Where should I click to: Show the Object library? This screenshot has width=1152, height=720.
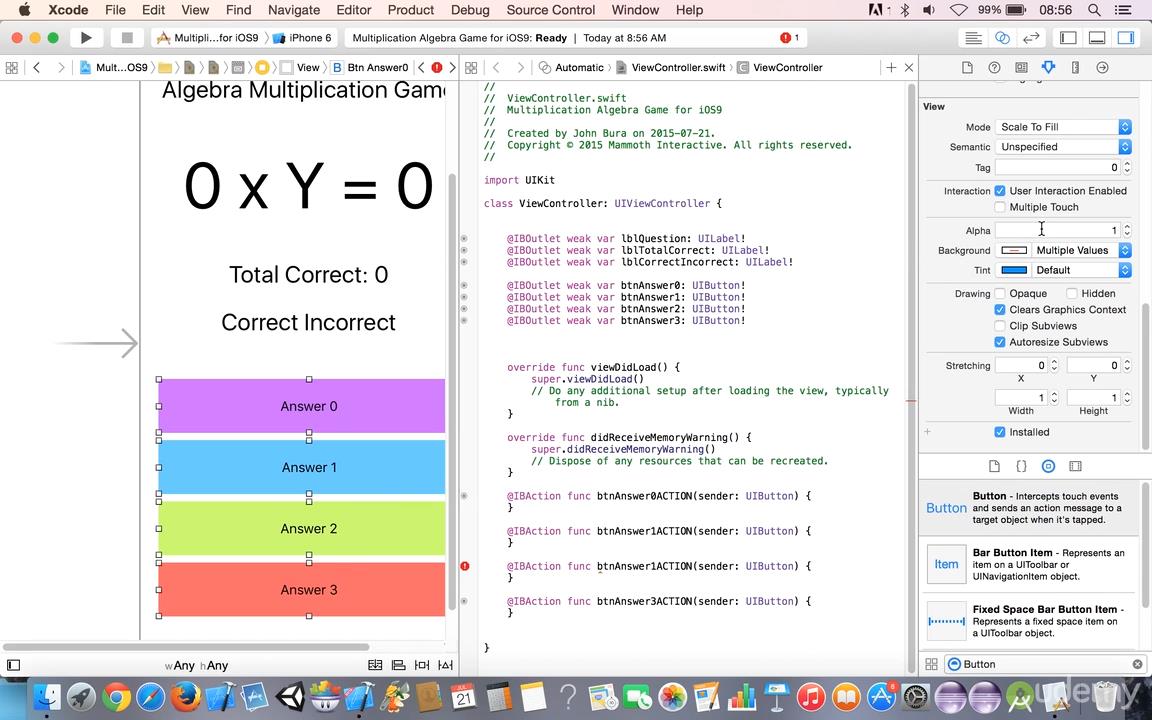pyautogui.click(x=1048, y=466)
